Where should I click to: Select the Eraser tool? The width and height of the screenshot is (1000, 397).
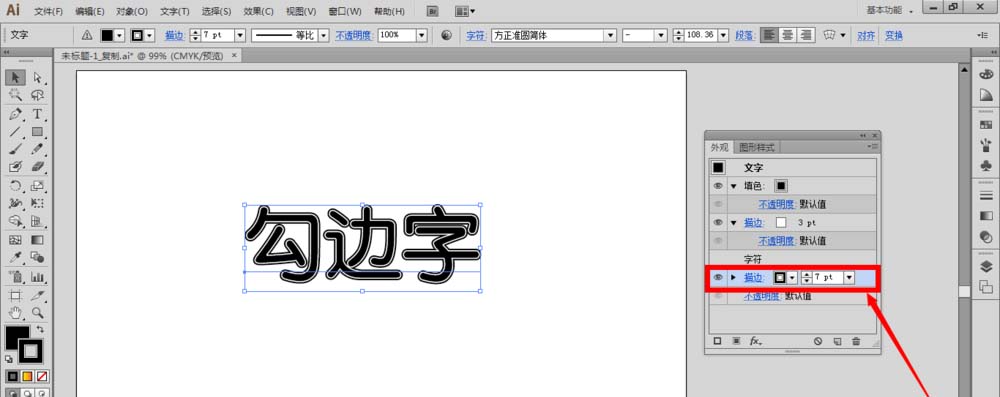click(38, 167)
